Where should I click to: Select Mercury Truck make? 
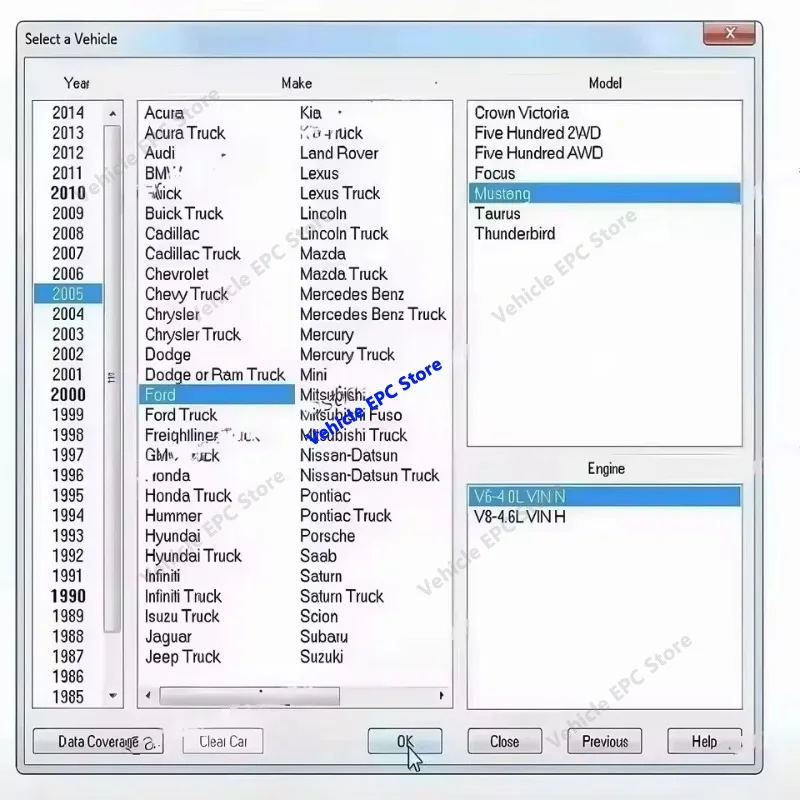(x=347, y=354)
